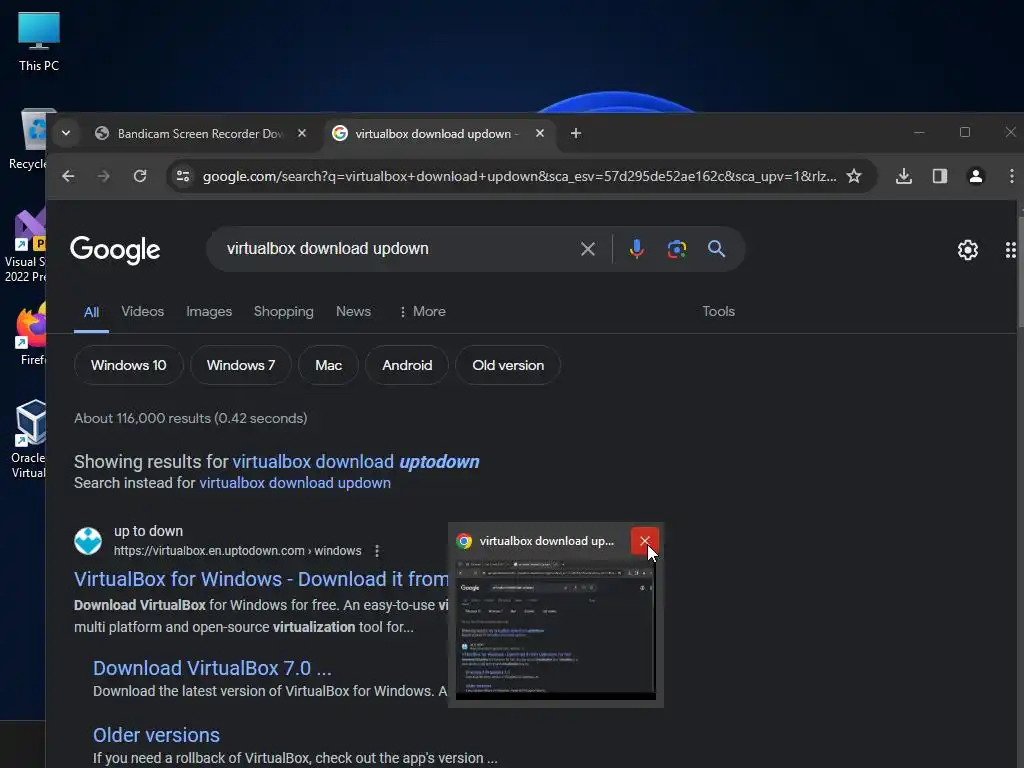The image size is (1024, 768).
Task: Open the 'Older versions' sitelink
Action: [x=156, y=735]
